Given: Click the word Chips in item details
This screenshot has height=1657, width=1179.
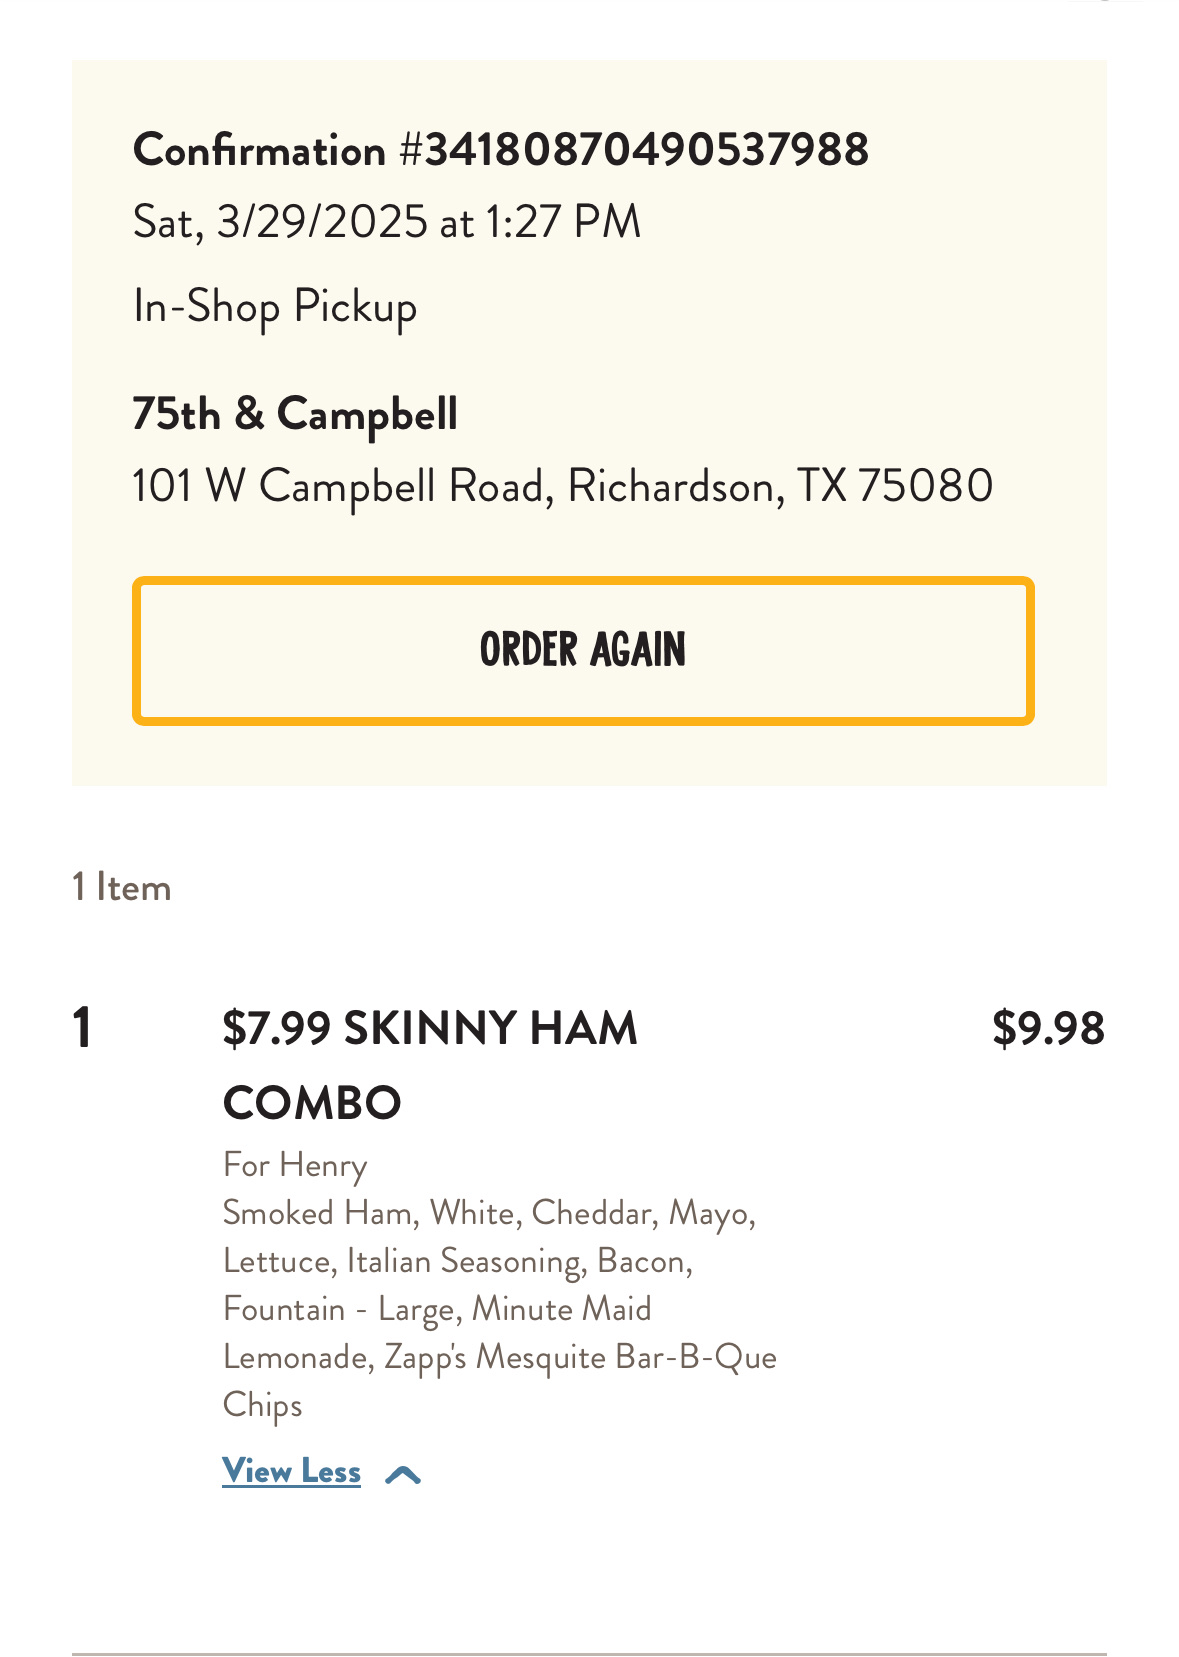Looking at the screenshot, I should pyautogui.click(x=262, y=1405).
